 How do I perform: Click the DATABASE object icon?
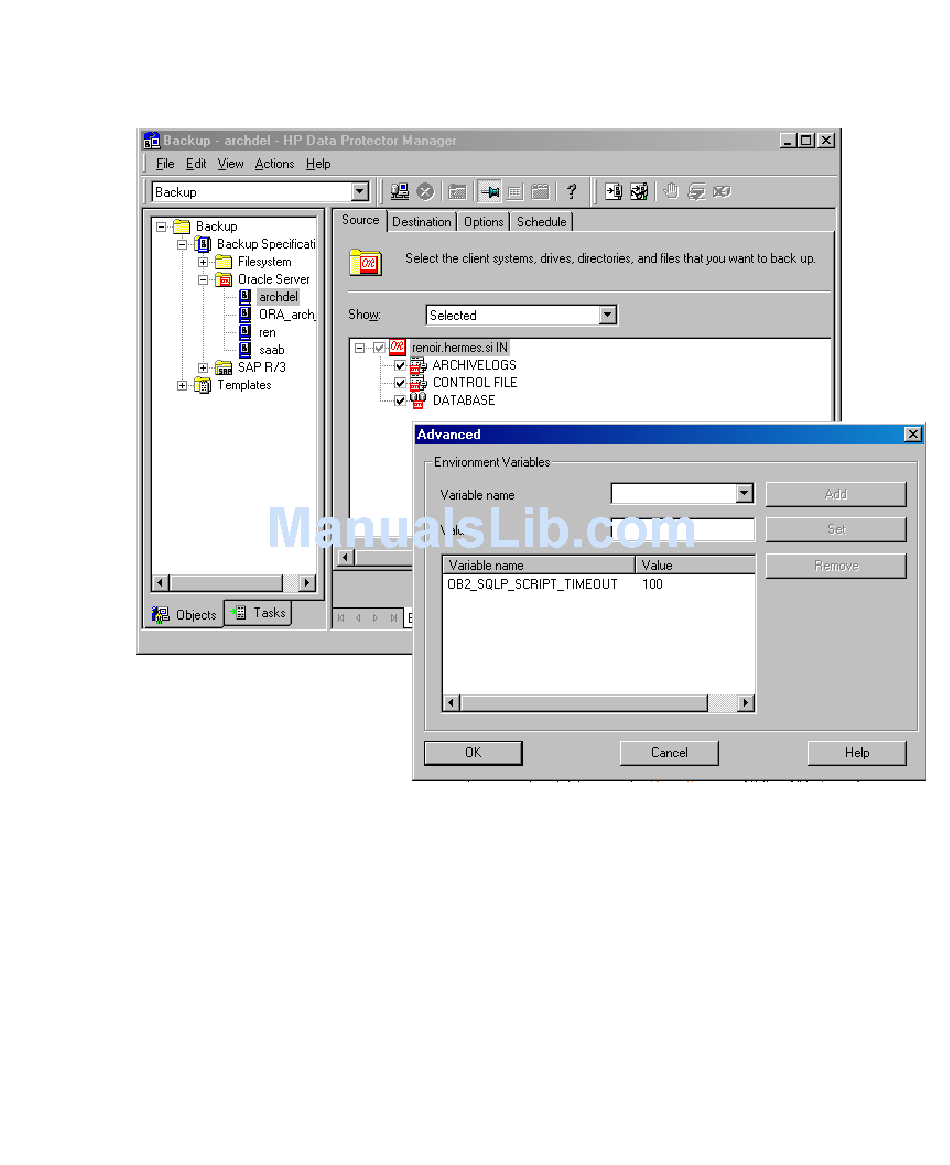click(418, 400)
